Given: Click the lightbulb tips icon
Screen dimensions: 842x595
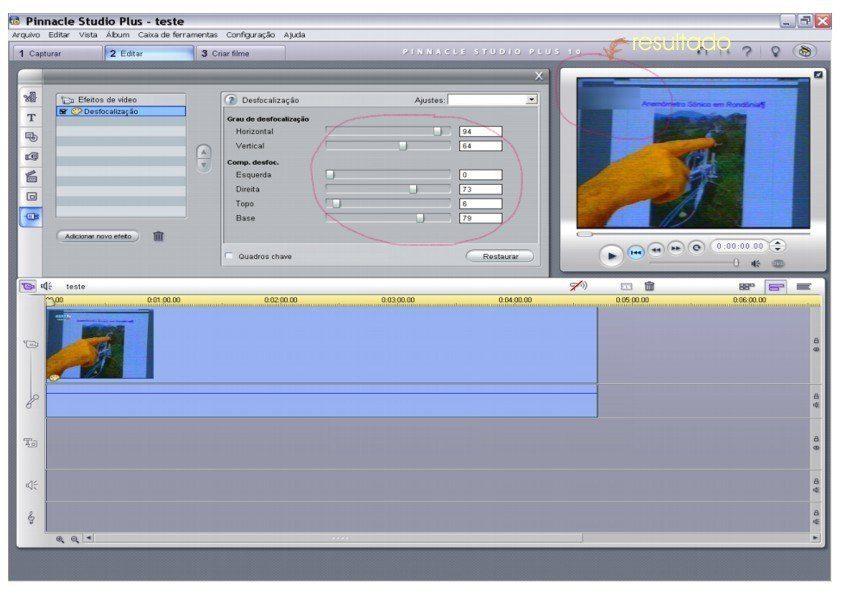Looking at the screenshot, I should coord(775,52).
